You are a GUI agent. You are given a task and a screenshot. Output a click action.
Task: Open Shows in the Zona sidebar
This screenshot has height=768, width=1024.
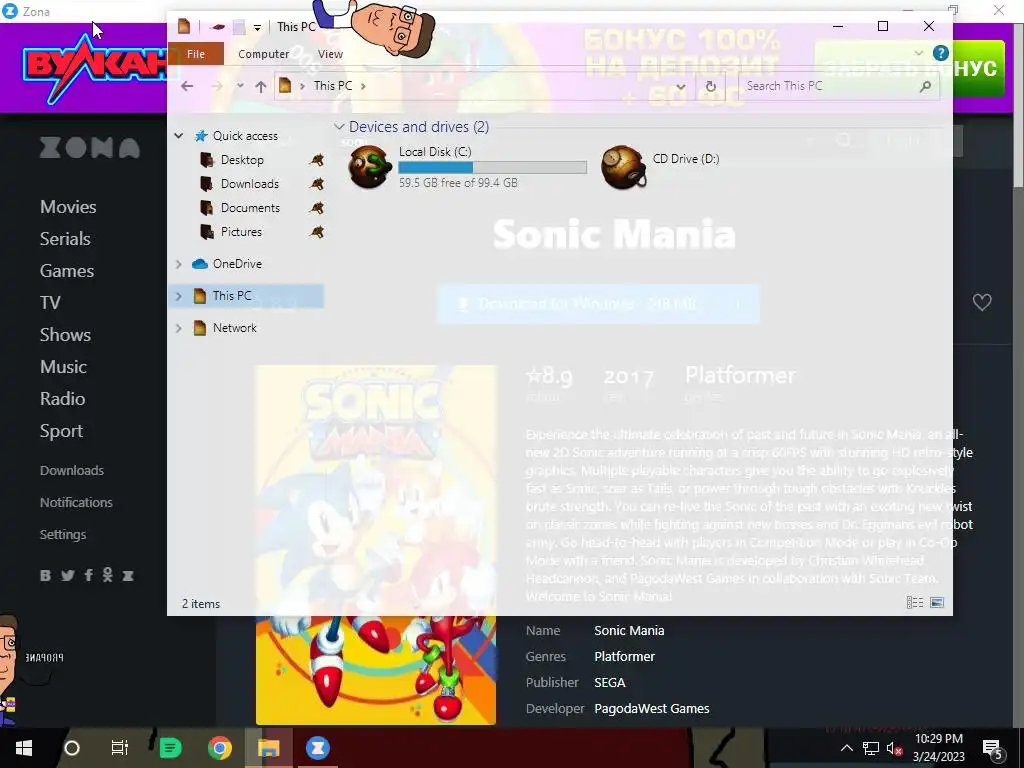tap(65, 335)
